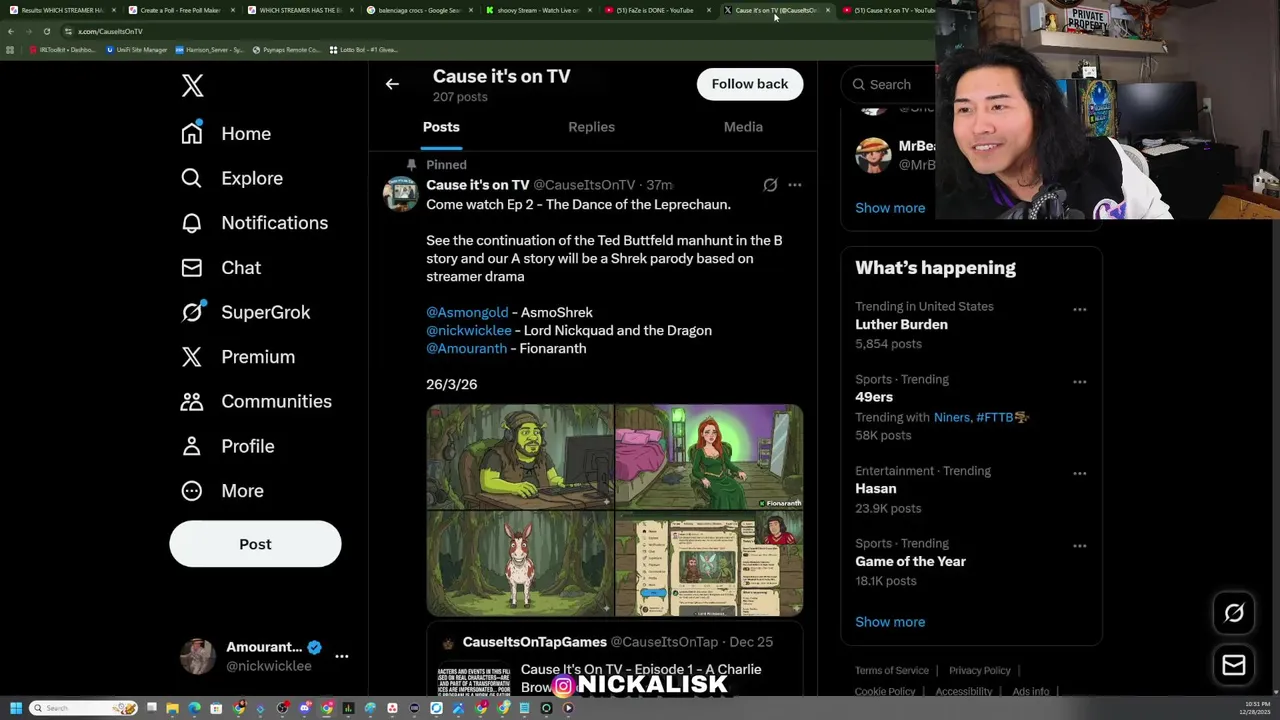Image resolution: width=1280 pixels, height=720 pixels.
Task: Go to Profile in the sidebar
Action: [x=227, y=446]
